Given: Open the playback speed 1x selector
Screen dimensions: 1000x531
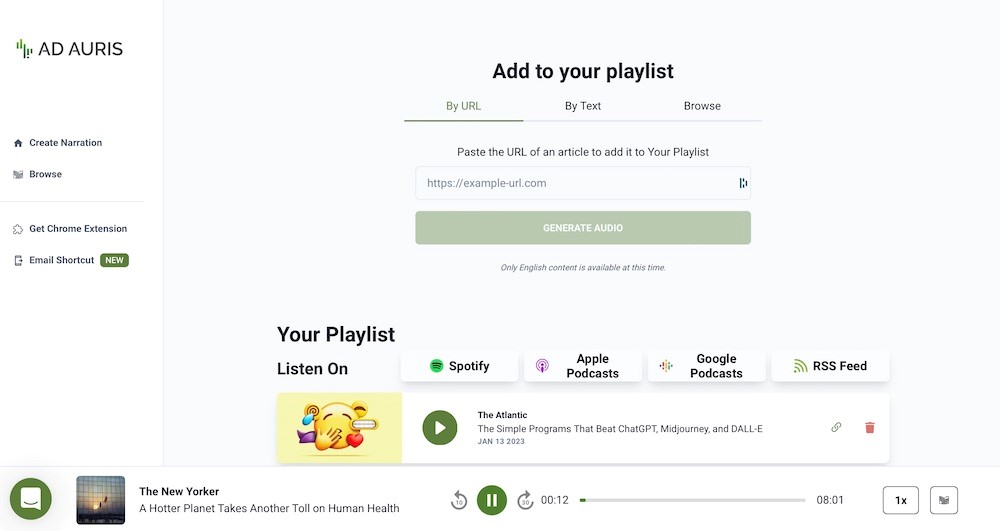Looking at the screenshot, I should pos(900,500).
